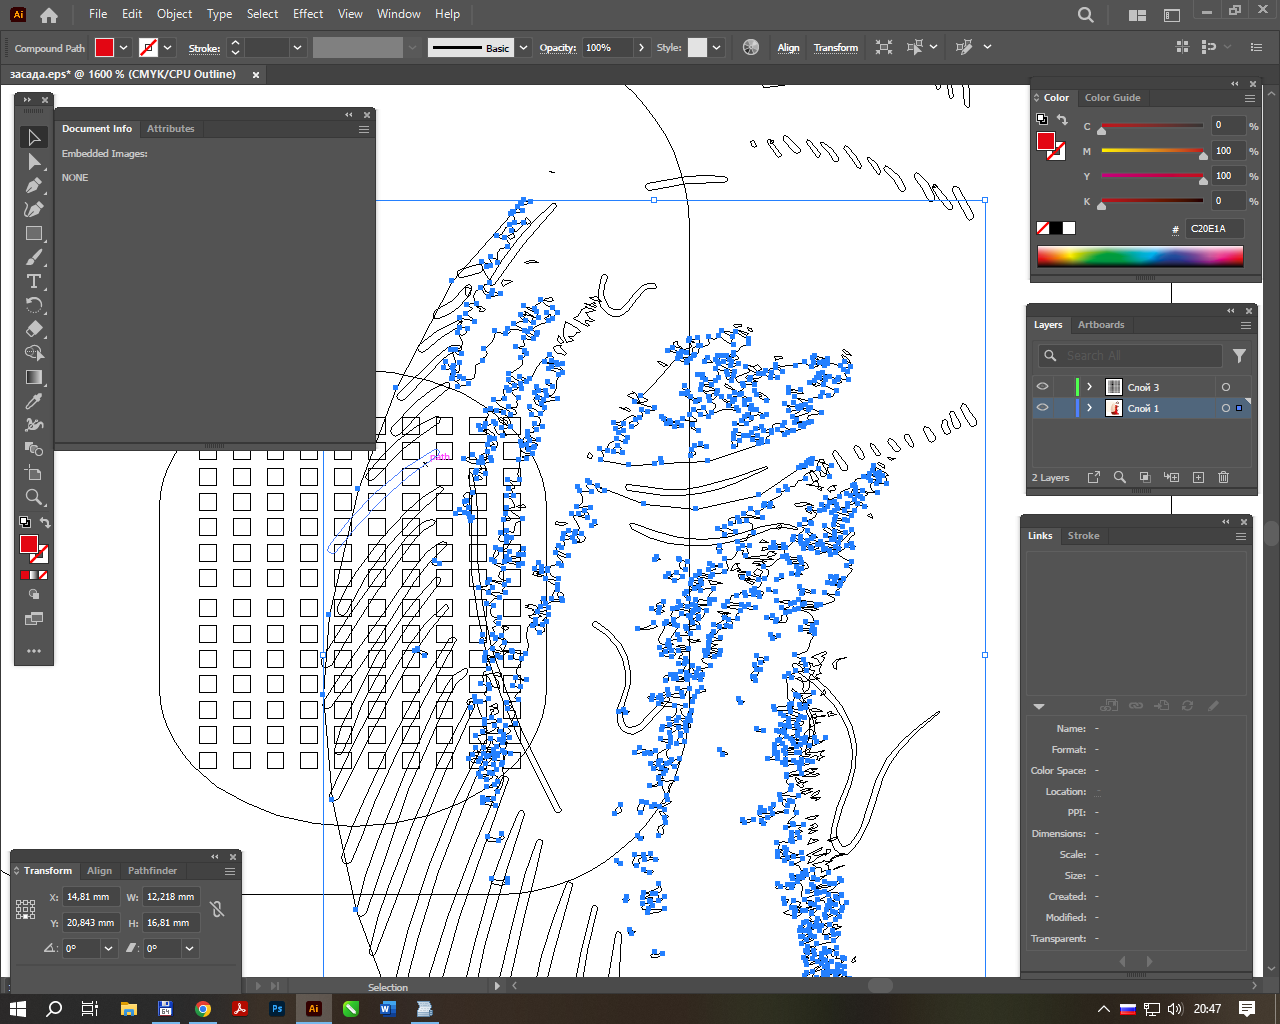Click the Align link in control bar
Viewport: 1280px width, 1024px height.
tap(789, 48)
